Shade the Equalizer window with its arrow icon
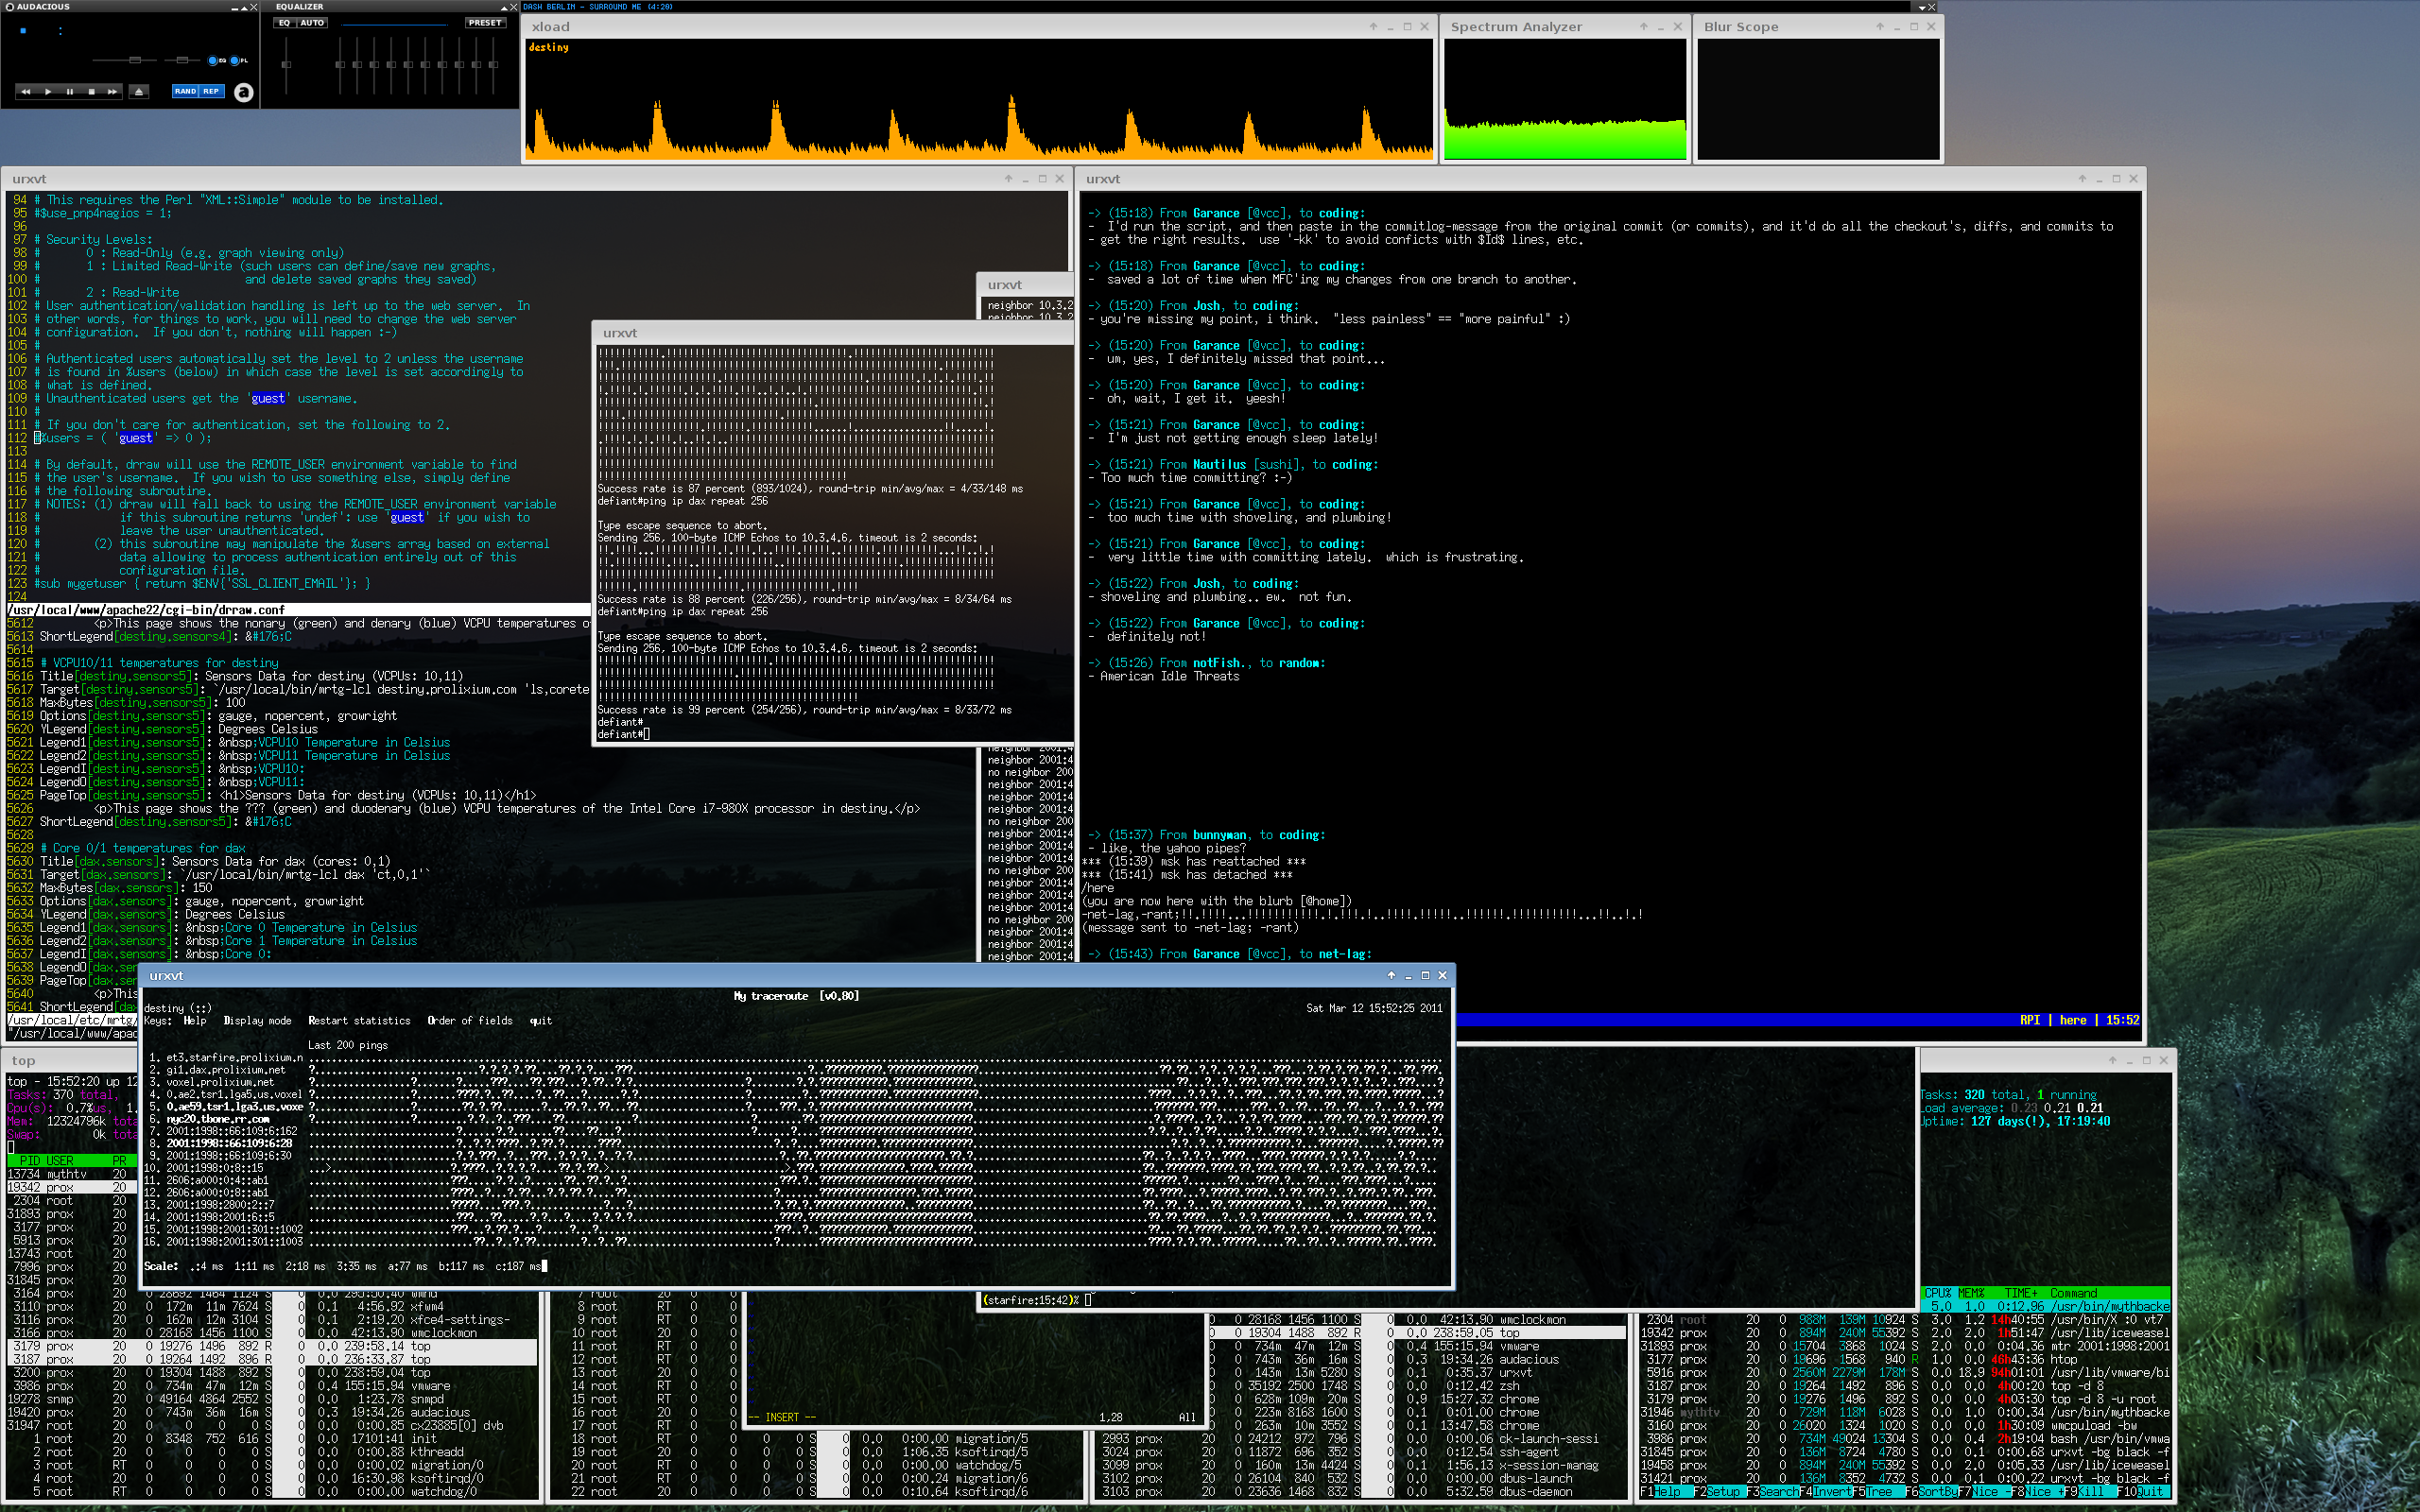Image resolution: width=2420 pixels, height=1512 pixels. pos(504,7)
